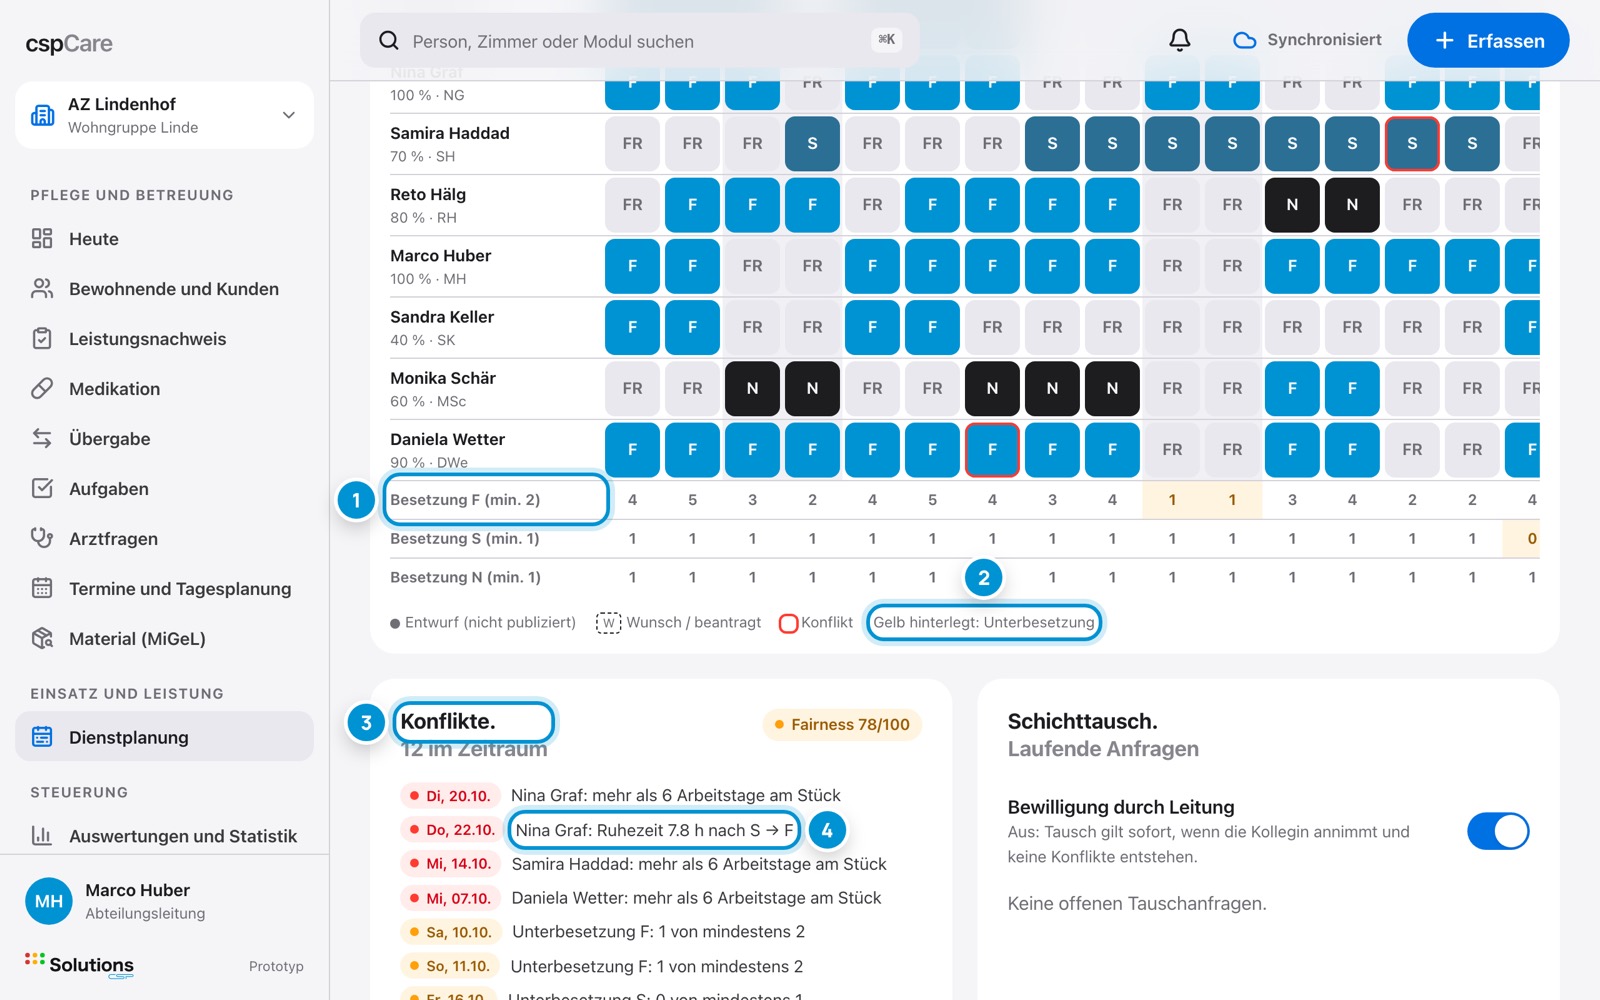The width and height of the screenshot is (1600, 1000).
Task: Open Nina Graf Ruhezeit conflict entry
Action: pos(653,830)
